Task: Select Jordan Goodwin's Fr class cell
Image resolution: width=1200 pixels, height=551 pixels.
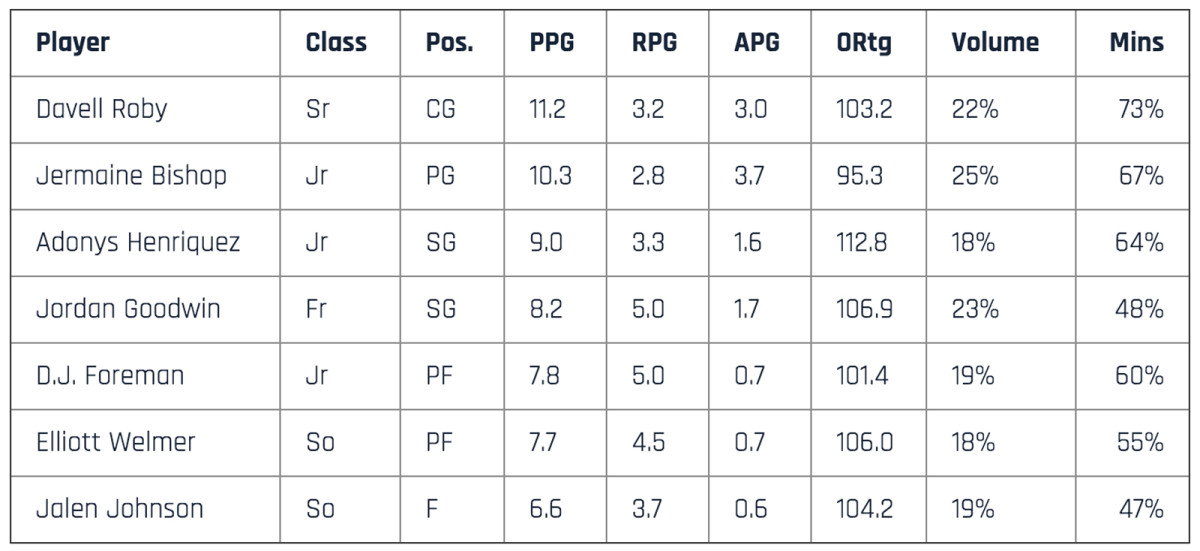Action: pos(317,309)
